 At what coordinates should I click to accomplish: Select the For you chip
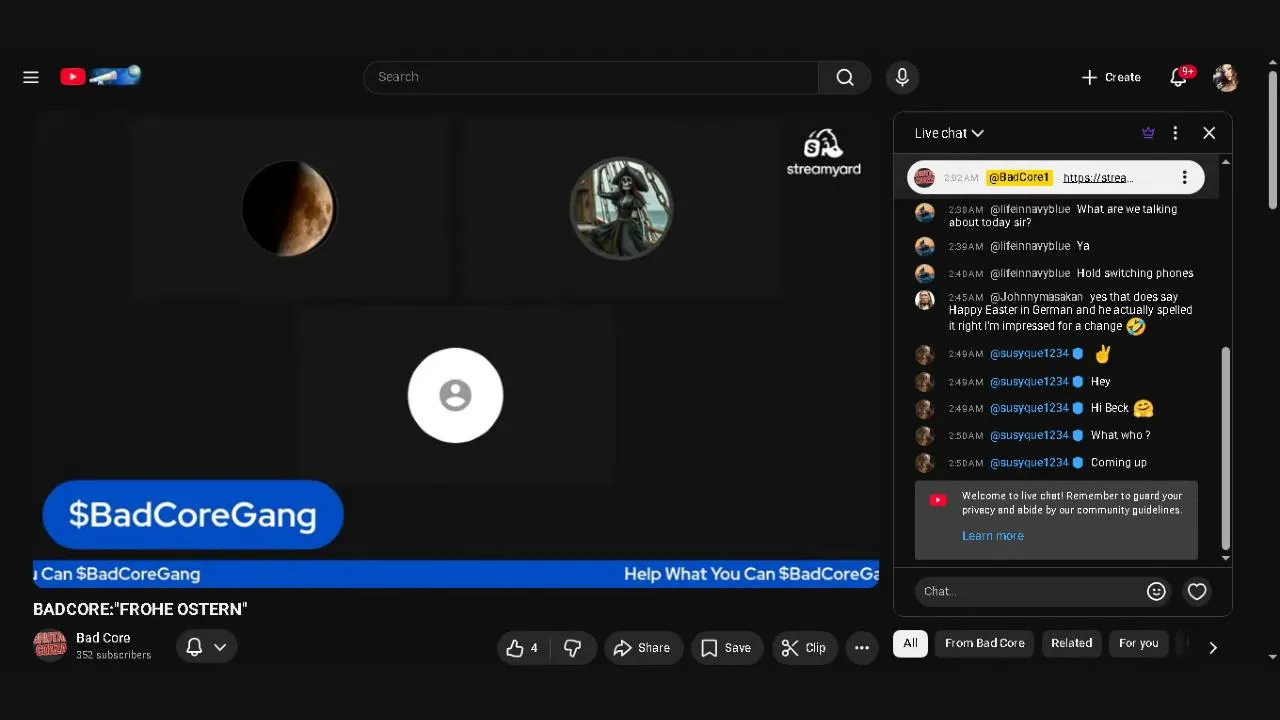click(1138, 643)
